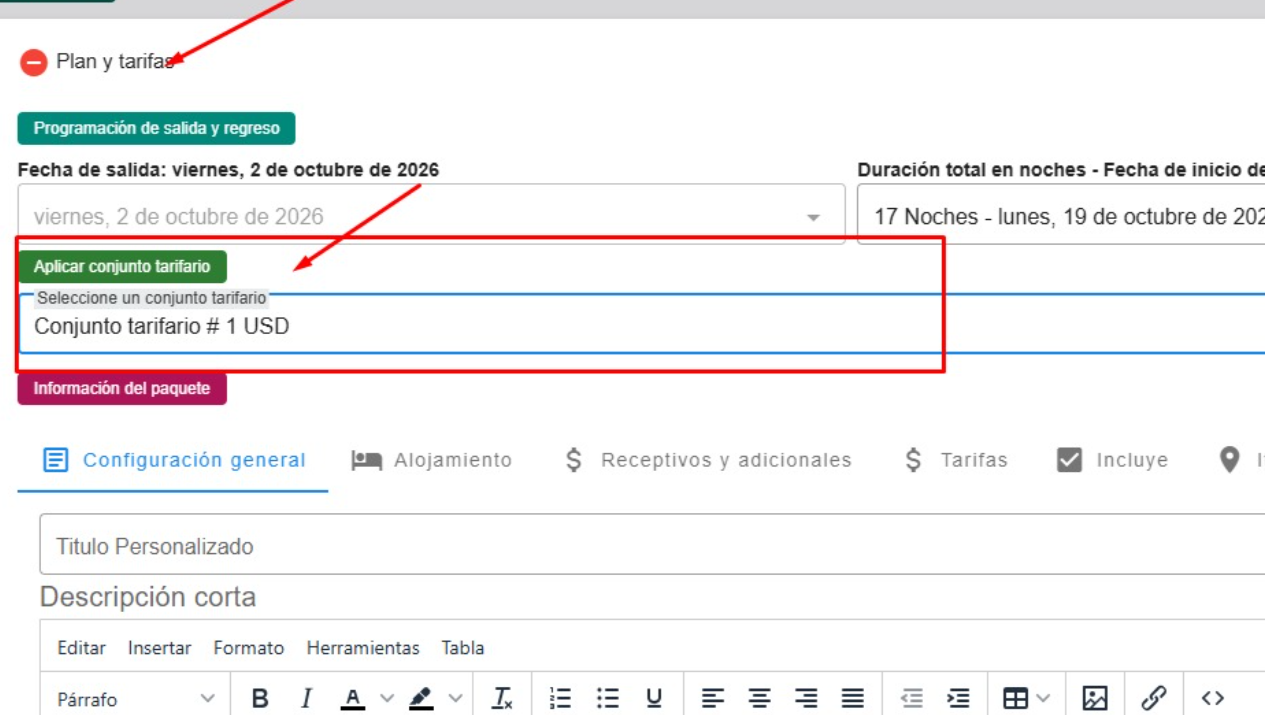
Task: Justify text alignment
Action: click(853, 698)
